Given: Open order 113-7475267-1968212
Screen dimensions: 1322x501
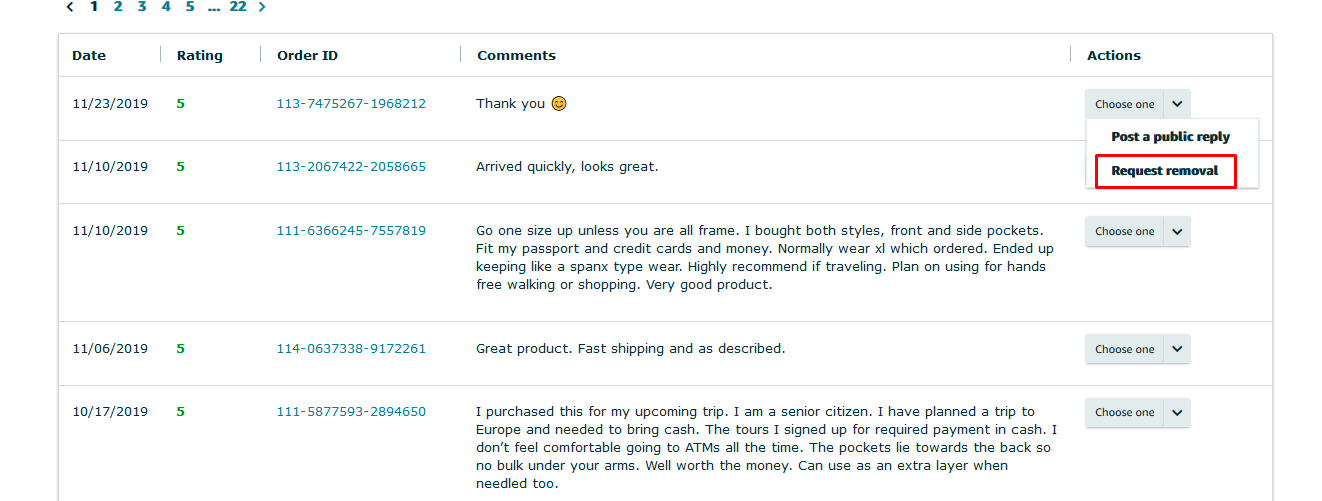Looking at the screenshot, I should [x=351, y=104].
